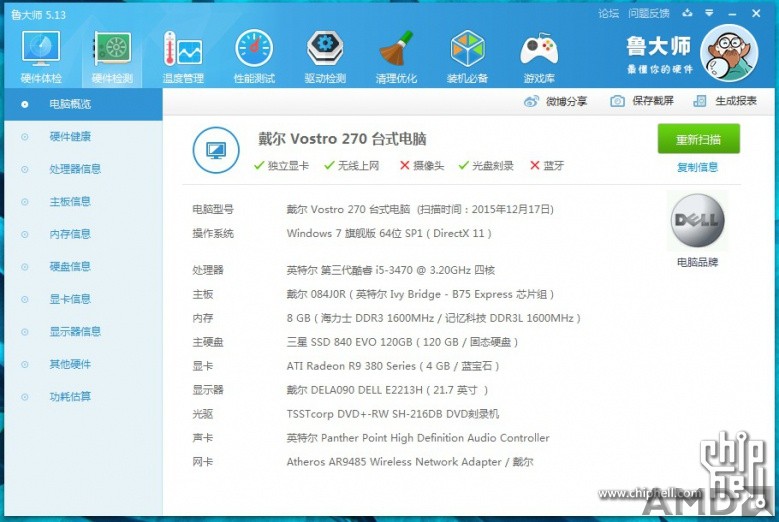Click the 三星 SSD 840 EVO 120GB value

click(402, 342)
